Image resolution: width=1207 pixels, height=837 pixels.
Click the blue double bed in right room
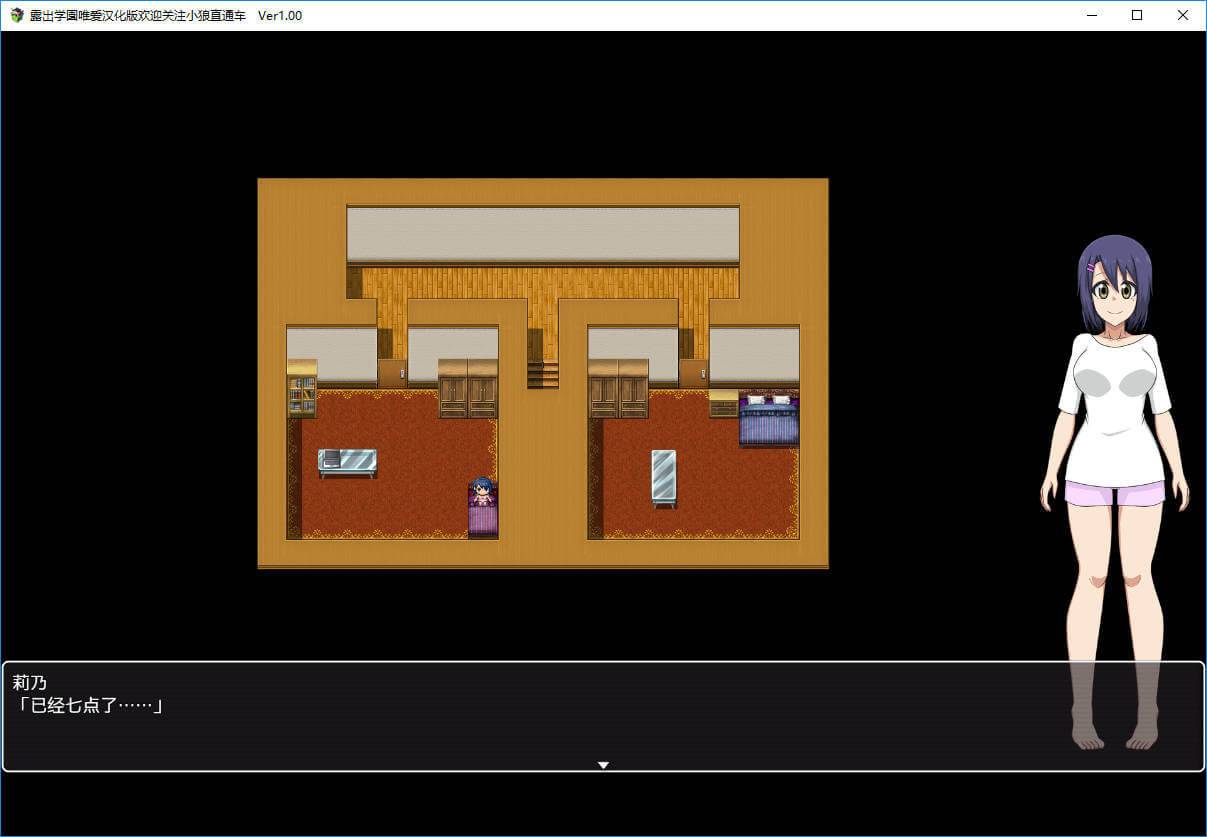768,420
